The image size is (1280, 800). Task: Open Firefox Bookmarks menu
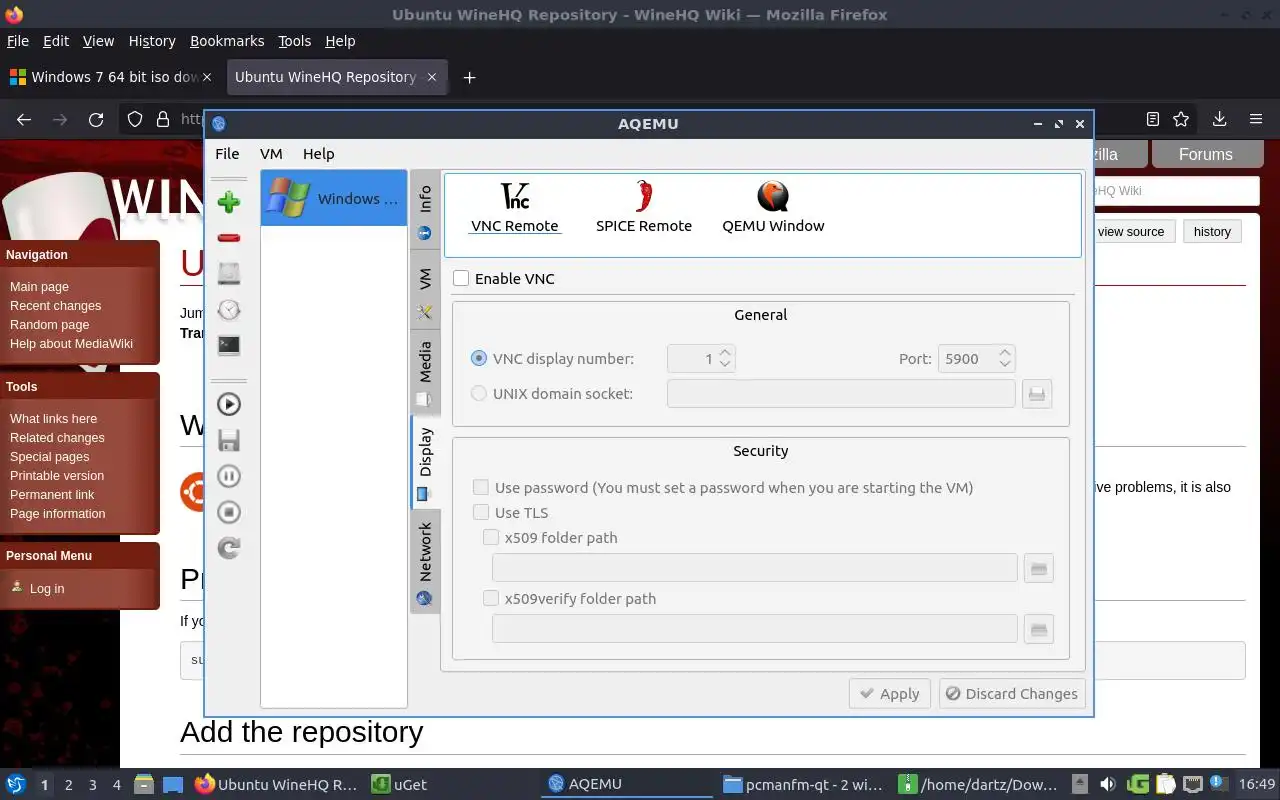(227, 41)
